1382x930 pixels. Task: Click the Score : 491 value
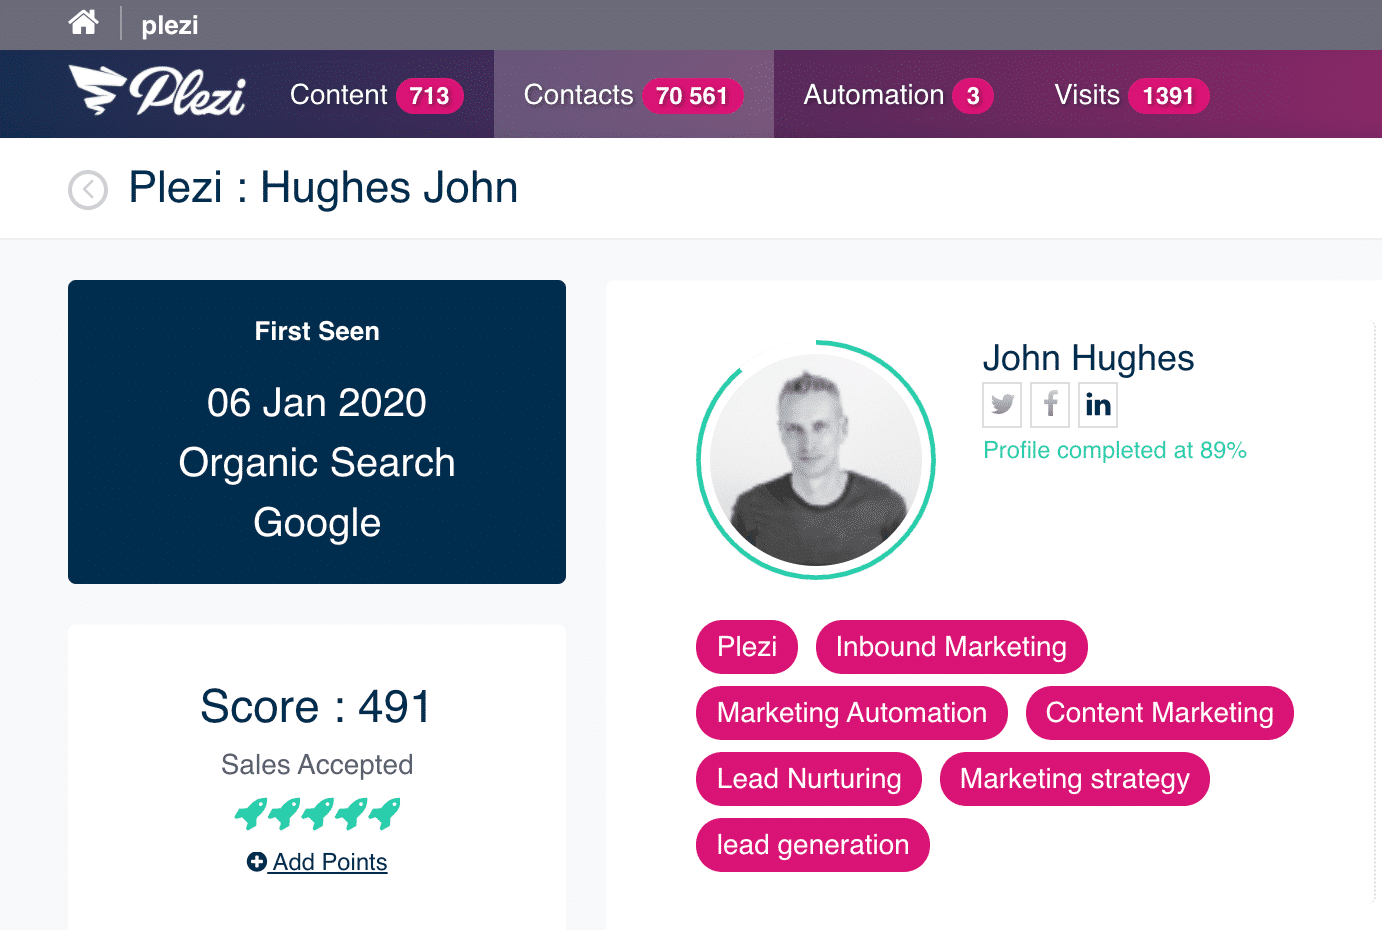316,707
